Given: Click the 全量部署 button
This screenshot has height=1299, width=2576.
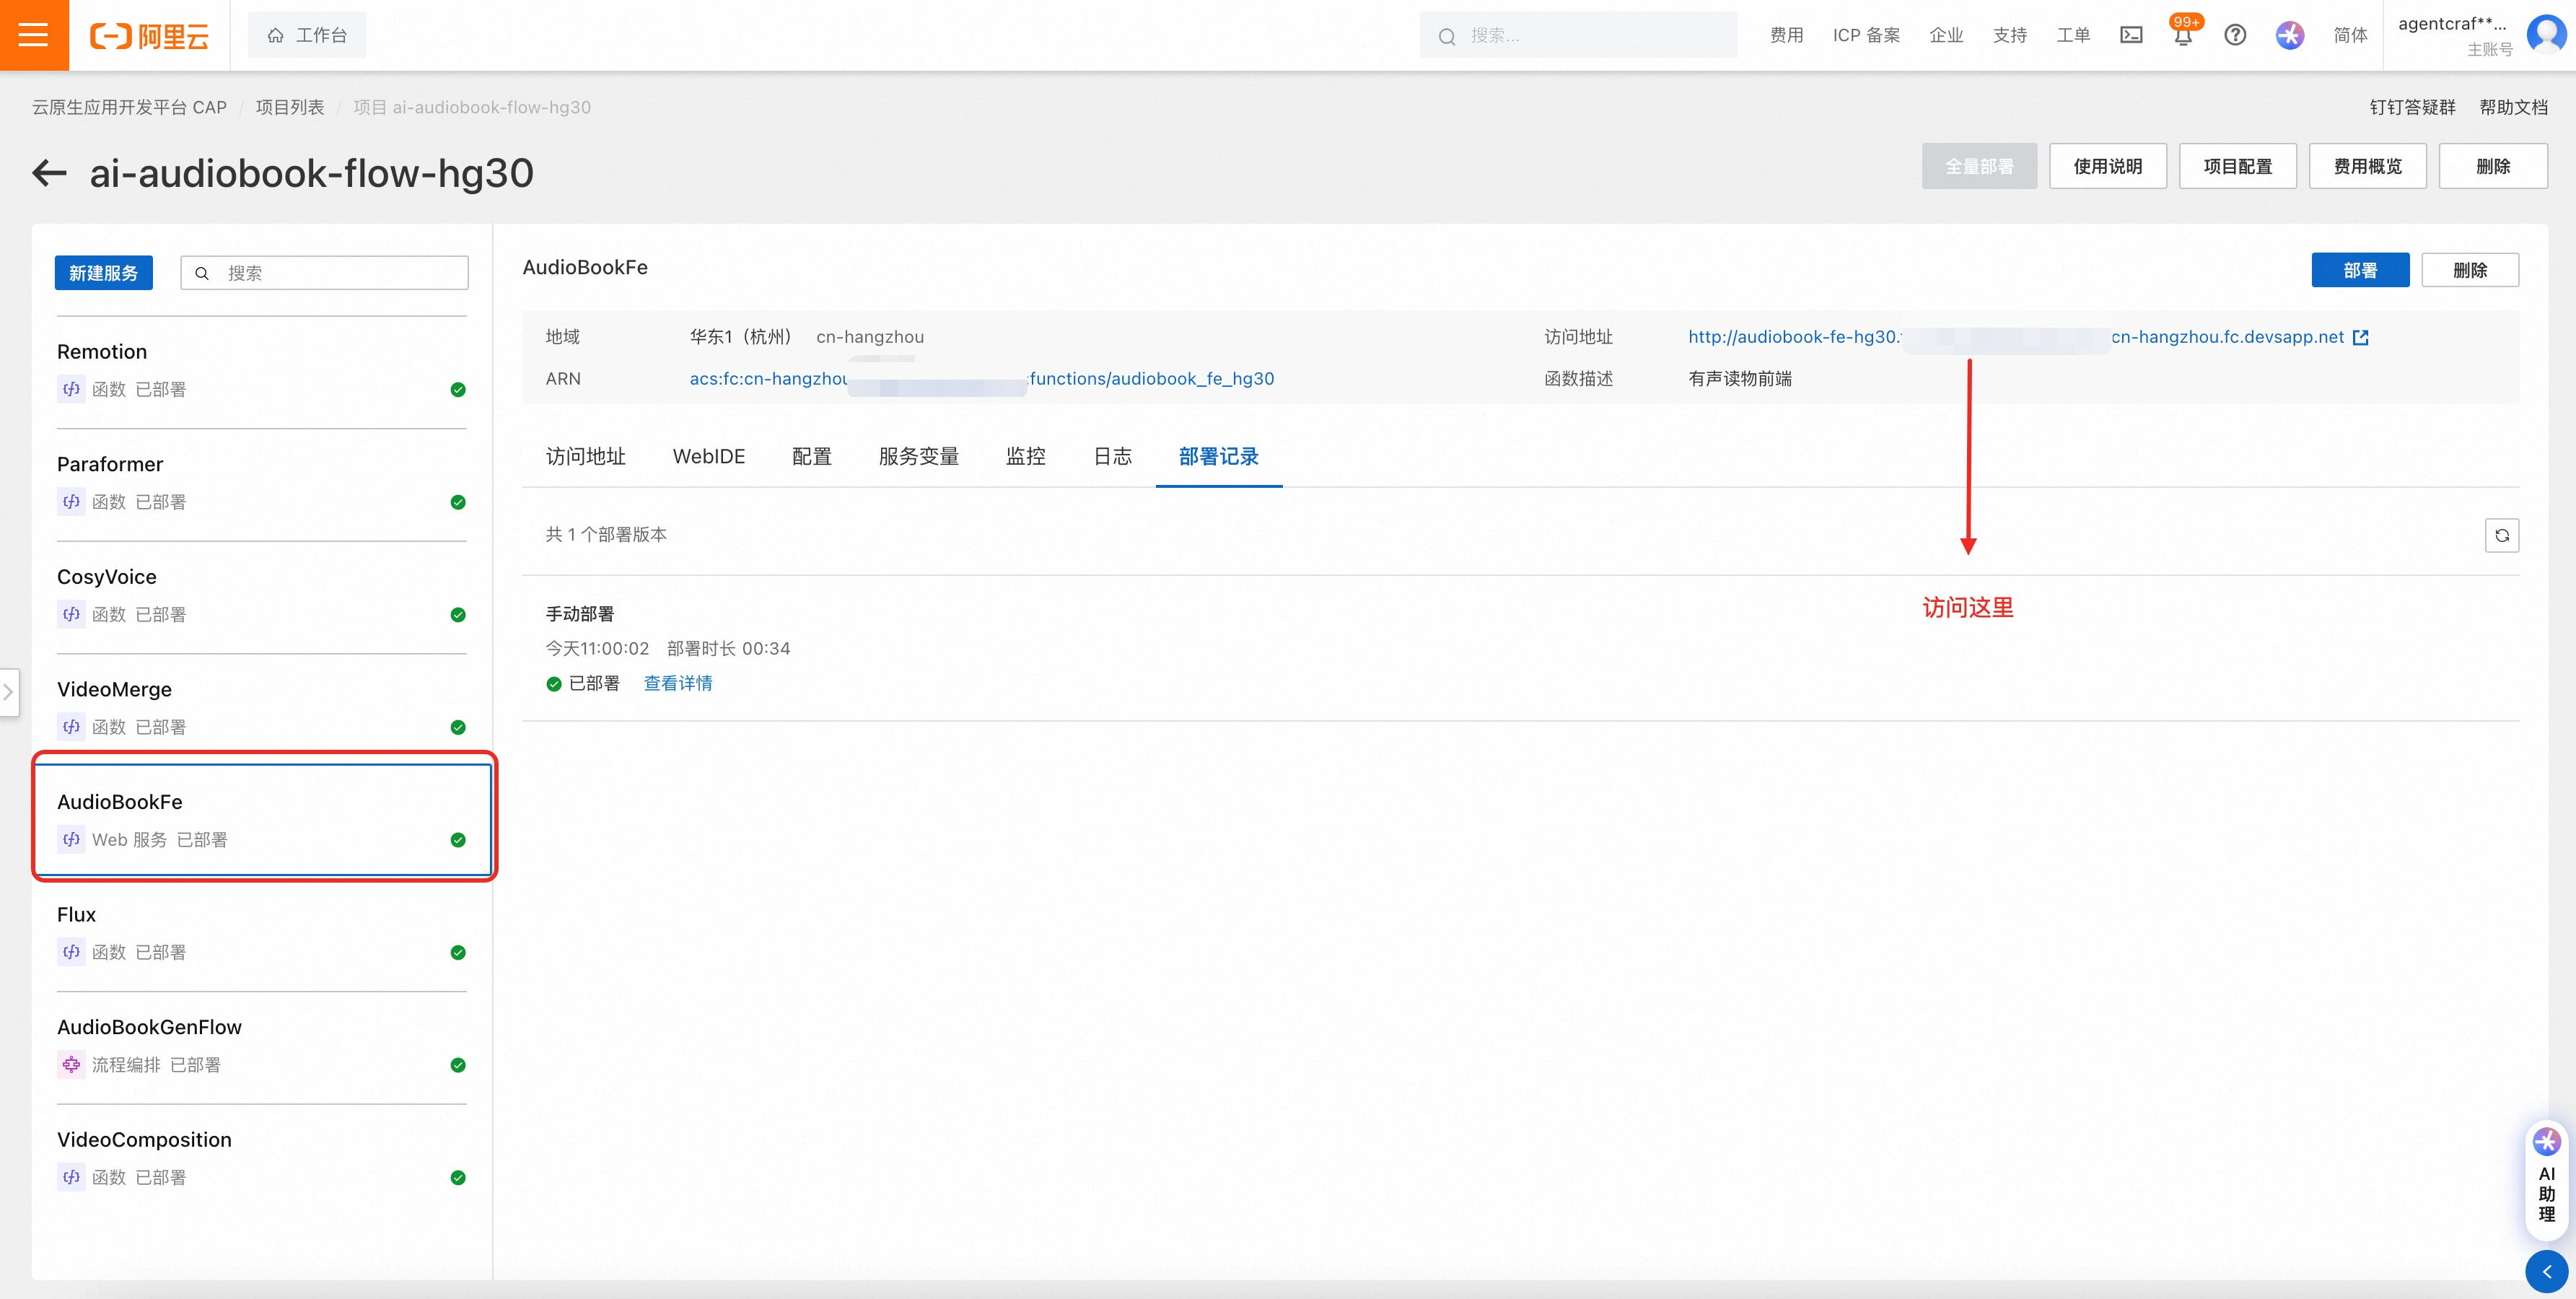Looking at the screenshot, I should point(1979,166).
